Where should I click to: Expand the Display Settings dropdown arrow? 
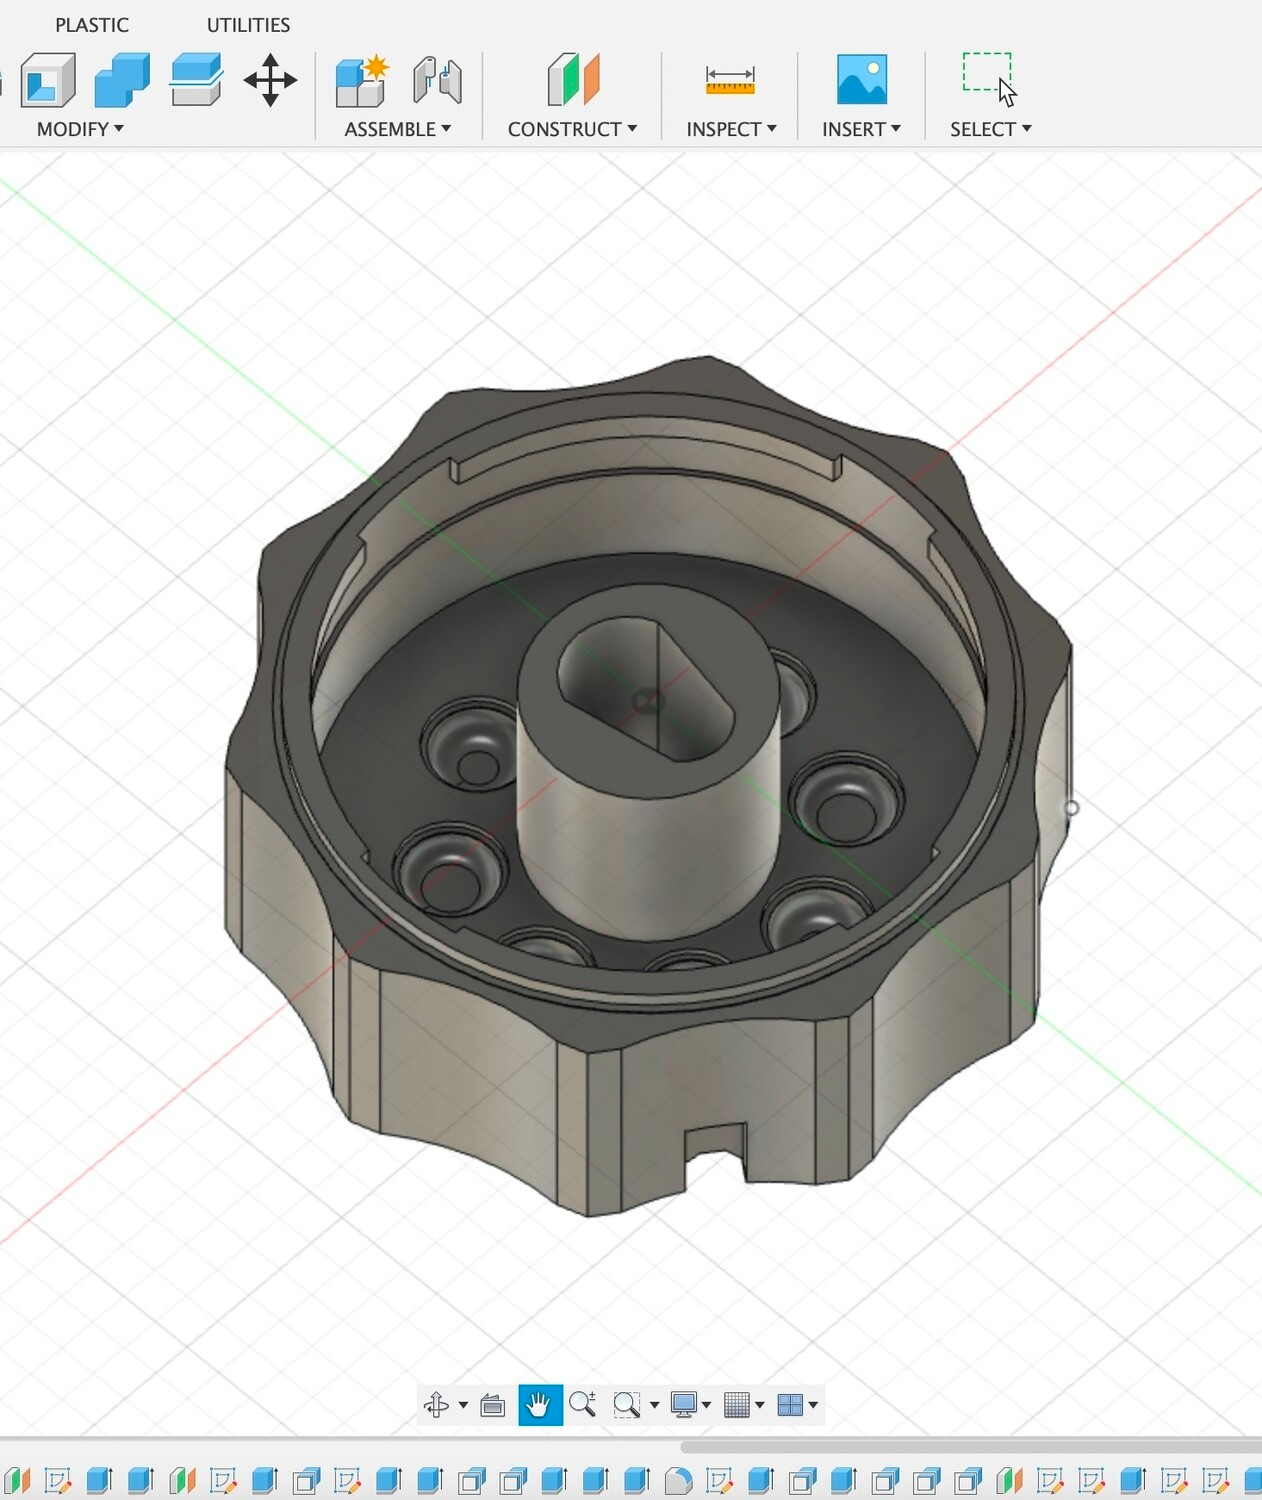(x=707, y=1405)
